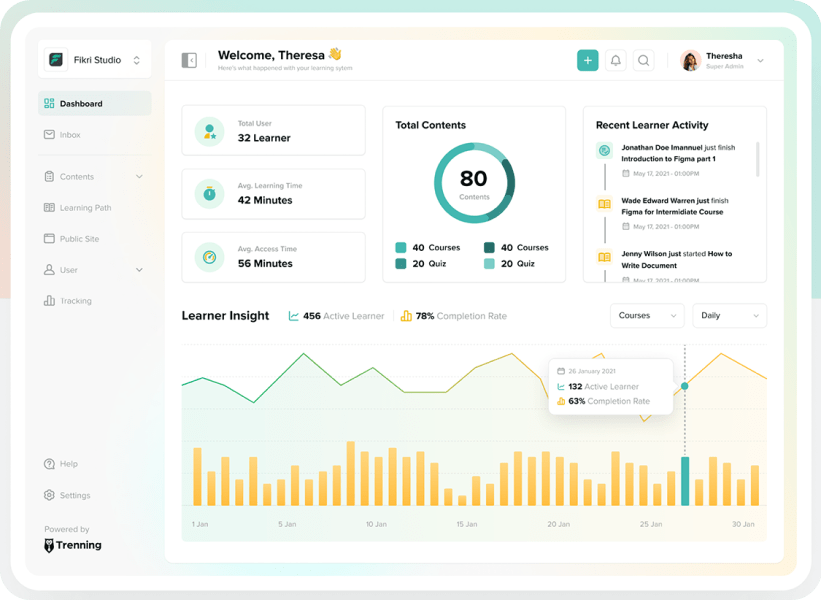Click the teal highlighted chart bar
The image size is (822, 600).
pyautogui.click(x=685, y=481)
